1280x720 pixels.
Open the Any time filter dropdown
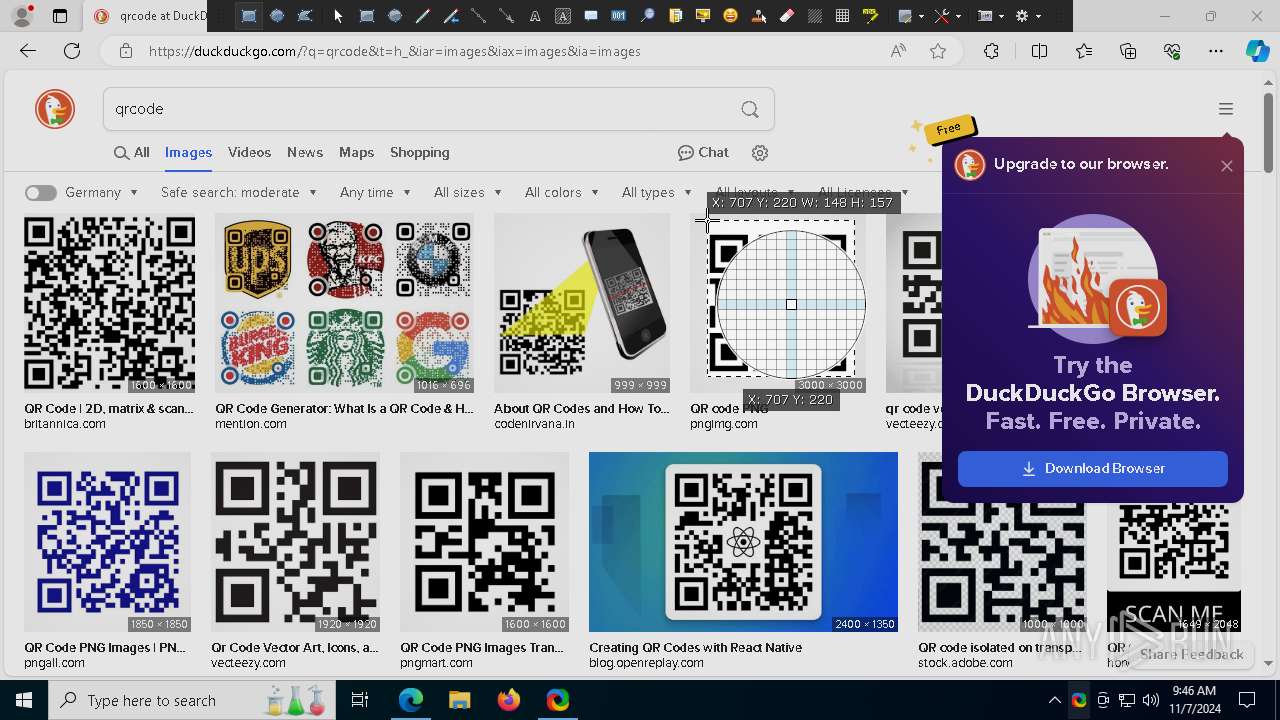coord(375,192)
